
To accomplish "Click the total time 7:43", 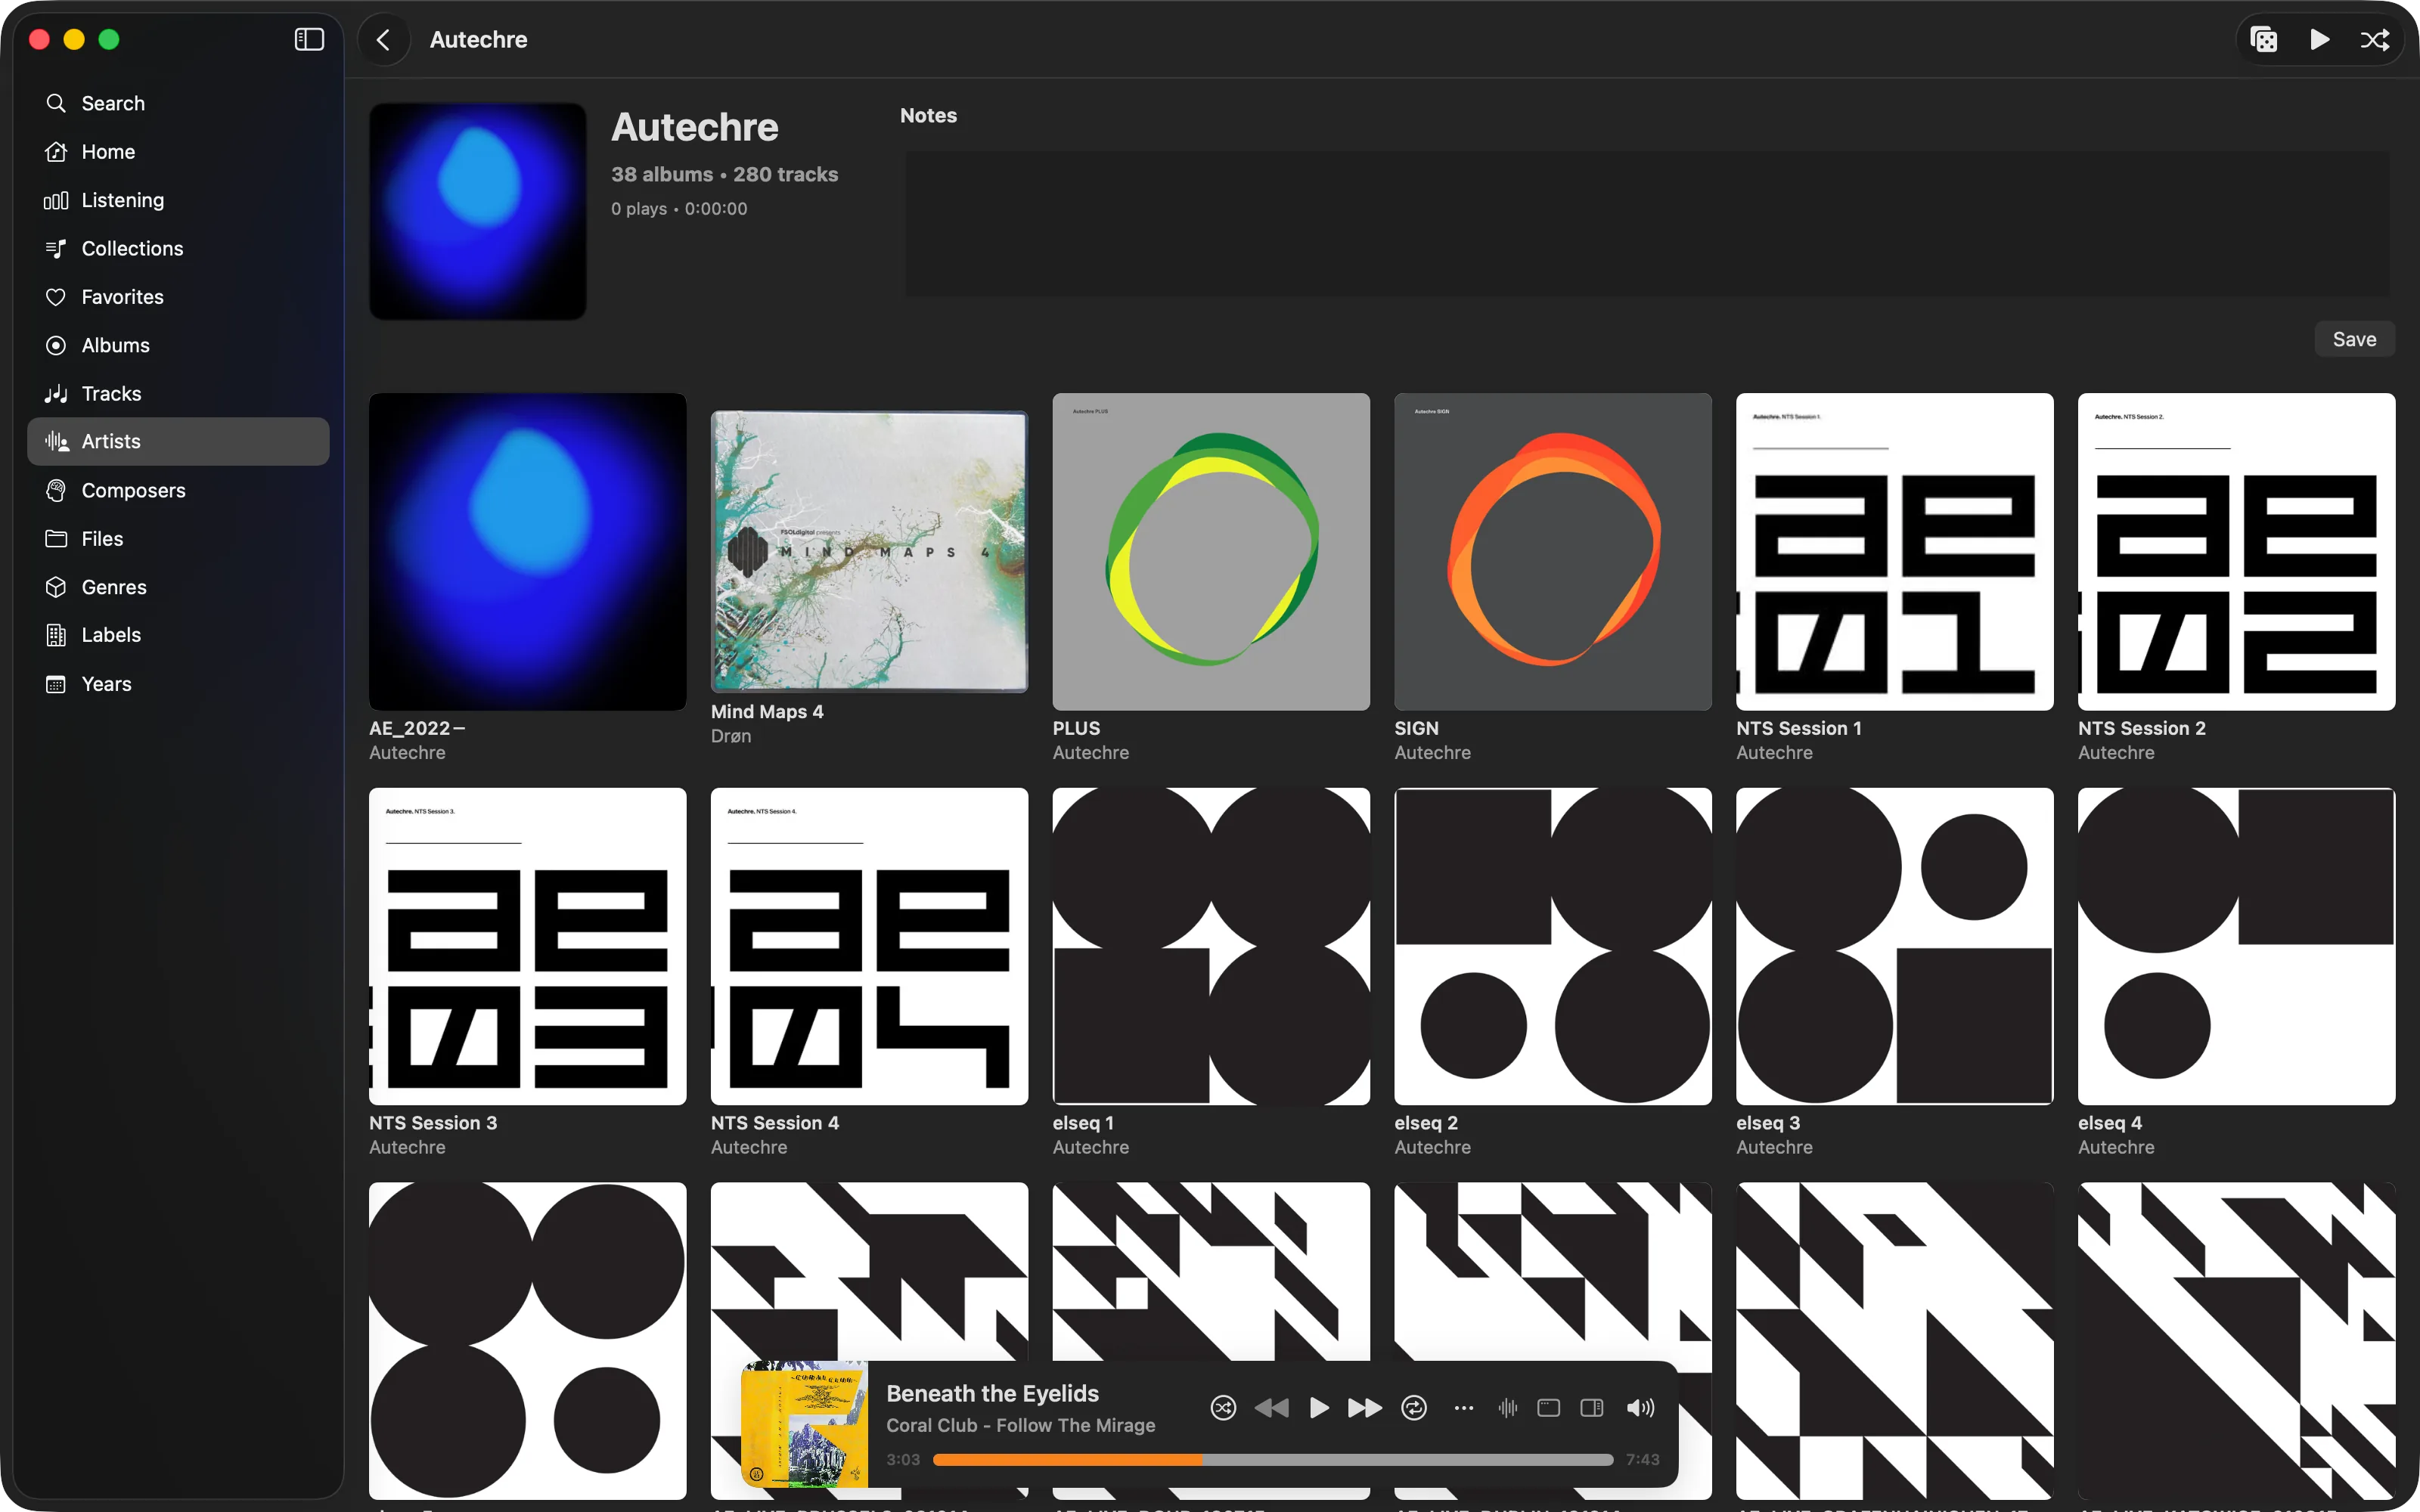I will (1643, 1460).
